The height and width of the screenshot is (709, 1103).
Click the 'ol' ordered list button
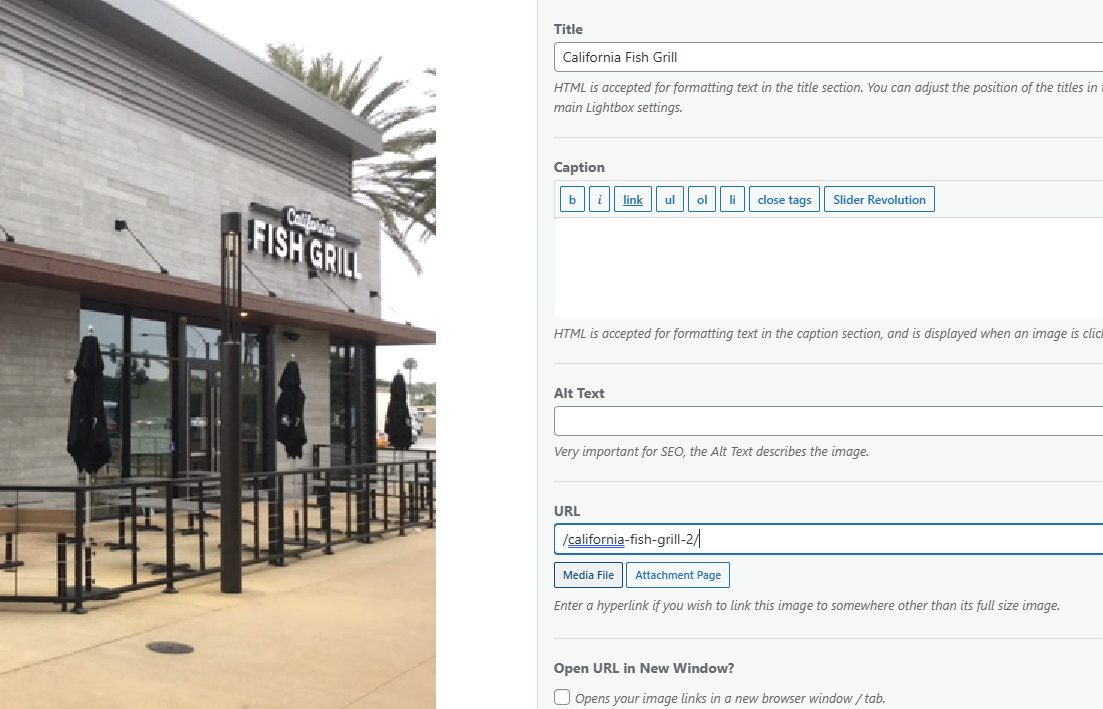coord(702,200)
